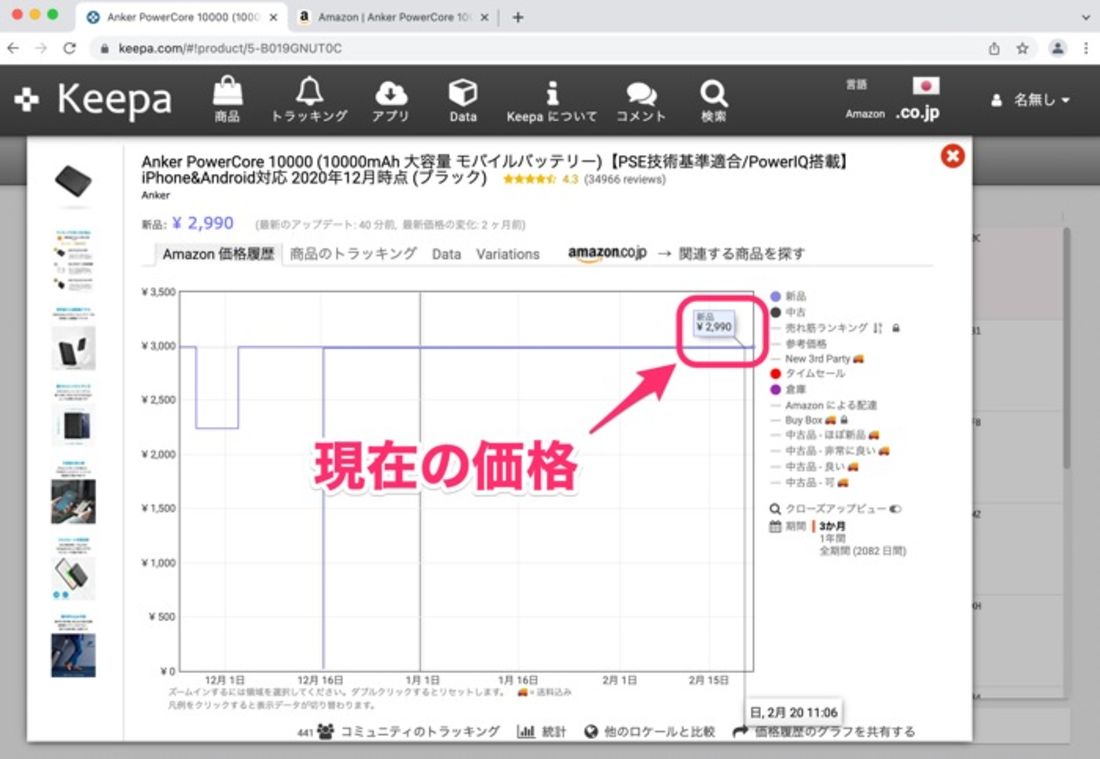The image size is (1100, 759).
Task: Open the Chrome profile avatar icon
Action: (1057, 48)
